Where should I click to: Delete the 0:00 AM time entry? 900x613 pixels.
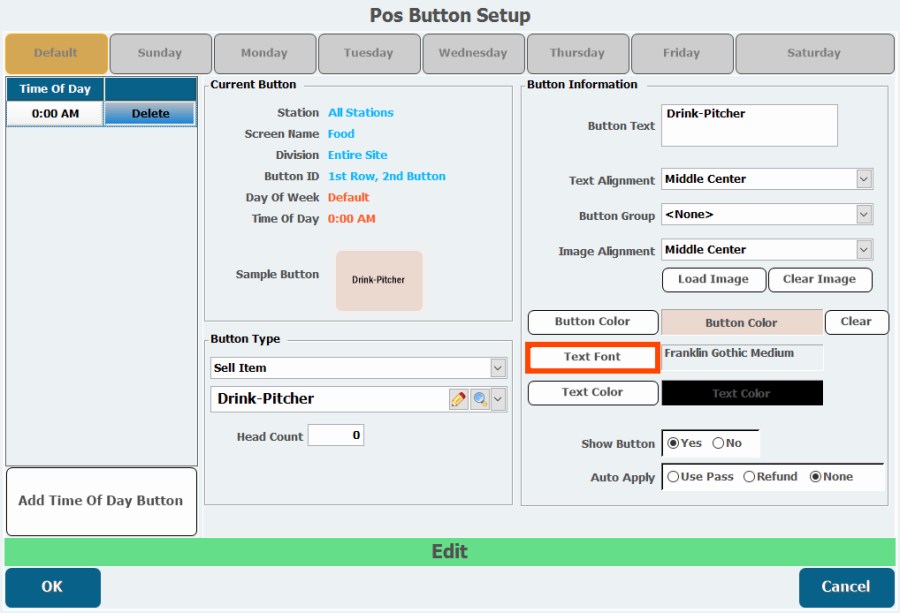coord(150,114)
